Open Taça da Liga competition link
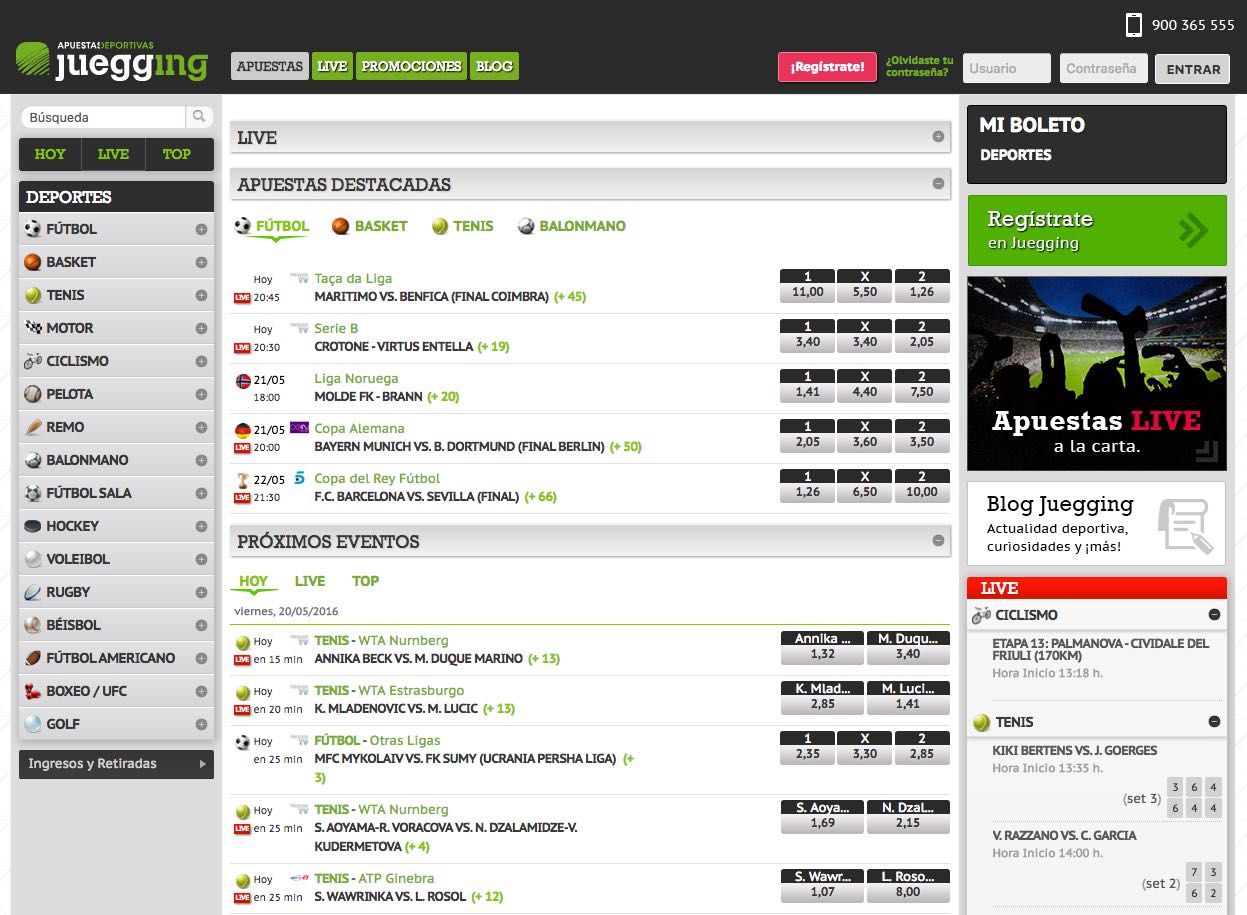The image size is (1247, 915). pos(353,278)
